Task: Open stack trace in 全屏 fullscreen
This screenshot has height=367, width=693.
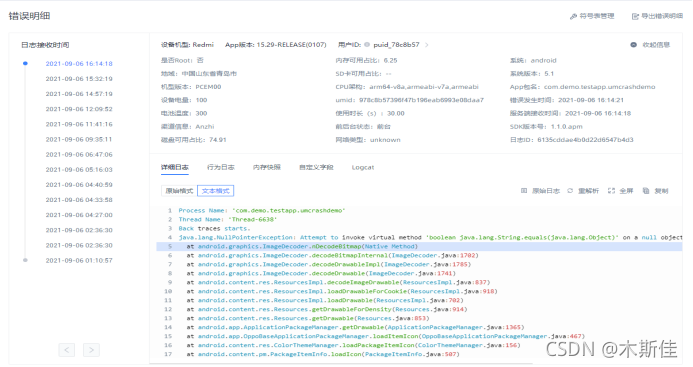Action: click(x=621, y=191)
